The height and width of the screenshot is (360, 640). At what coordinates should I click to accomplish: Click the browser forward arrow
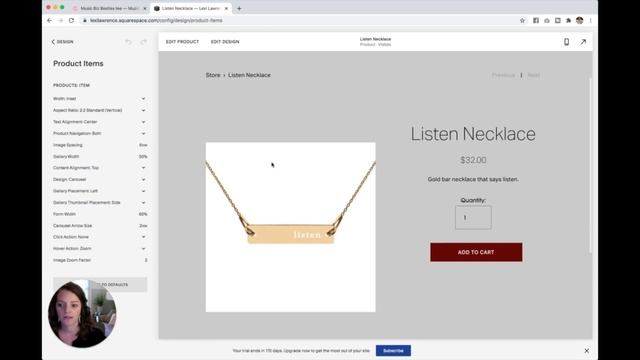click(x=60, y=20)
